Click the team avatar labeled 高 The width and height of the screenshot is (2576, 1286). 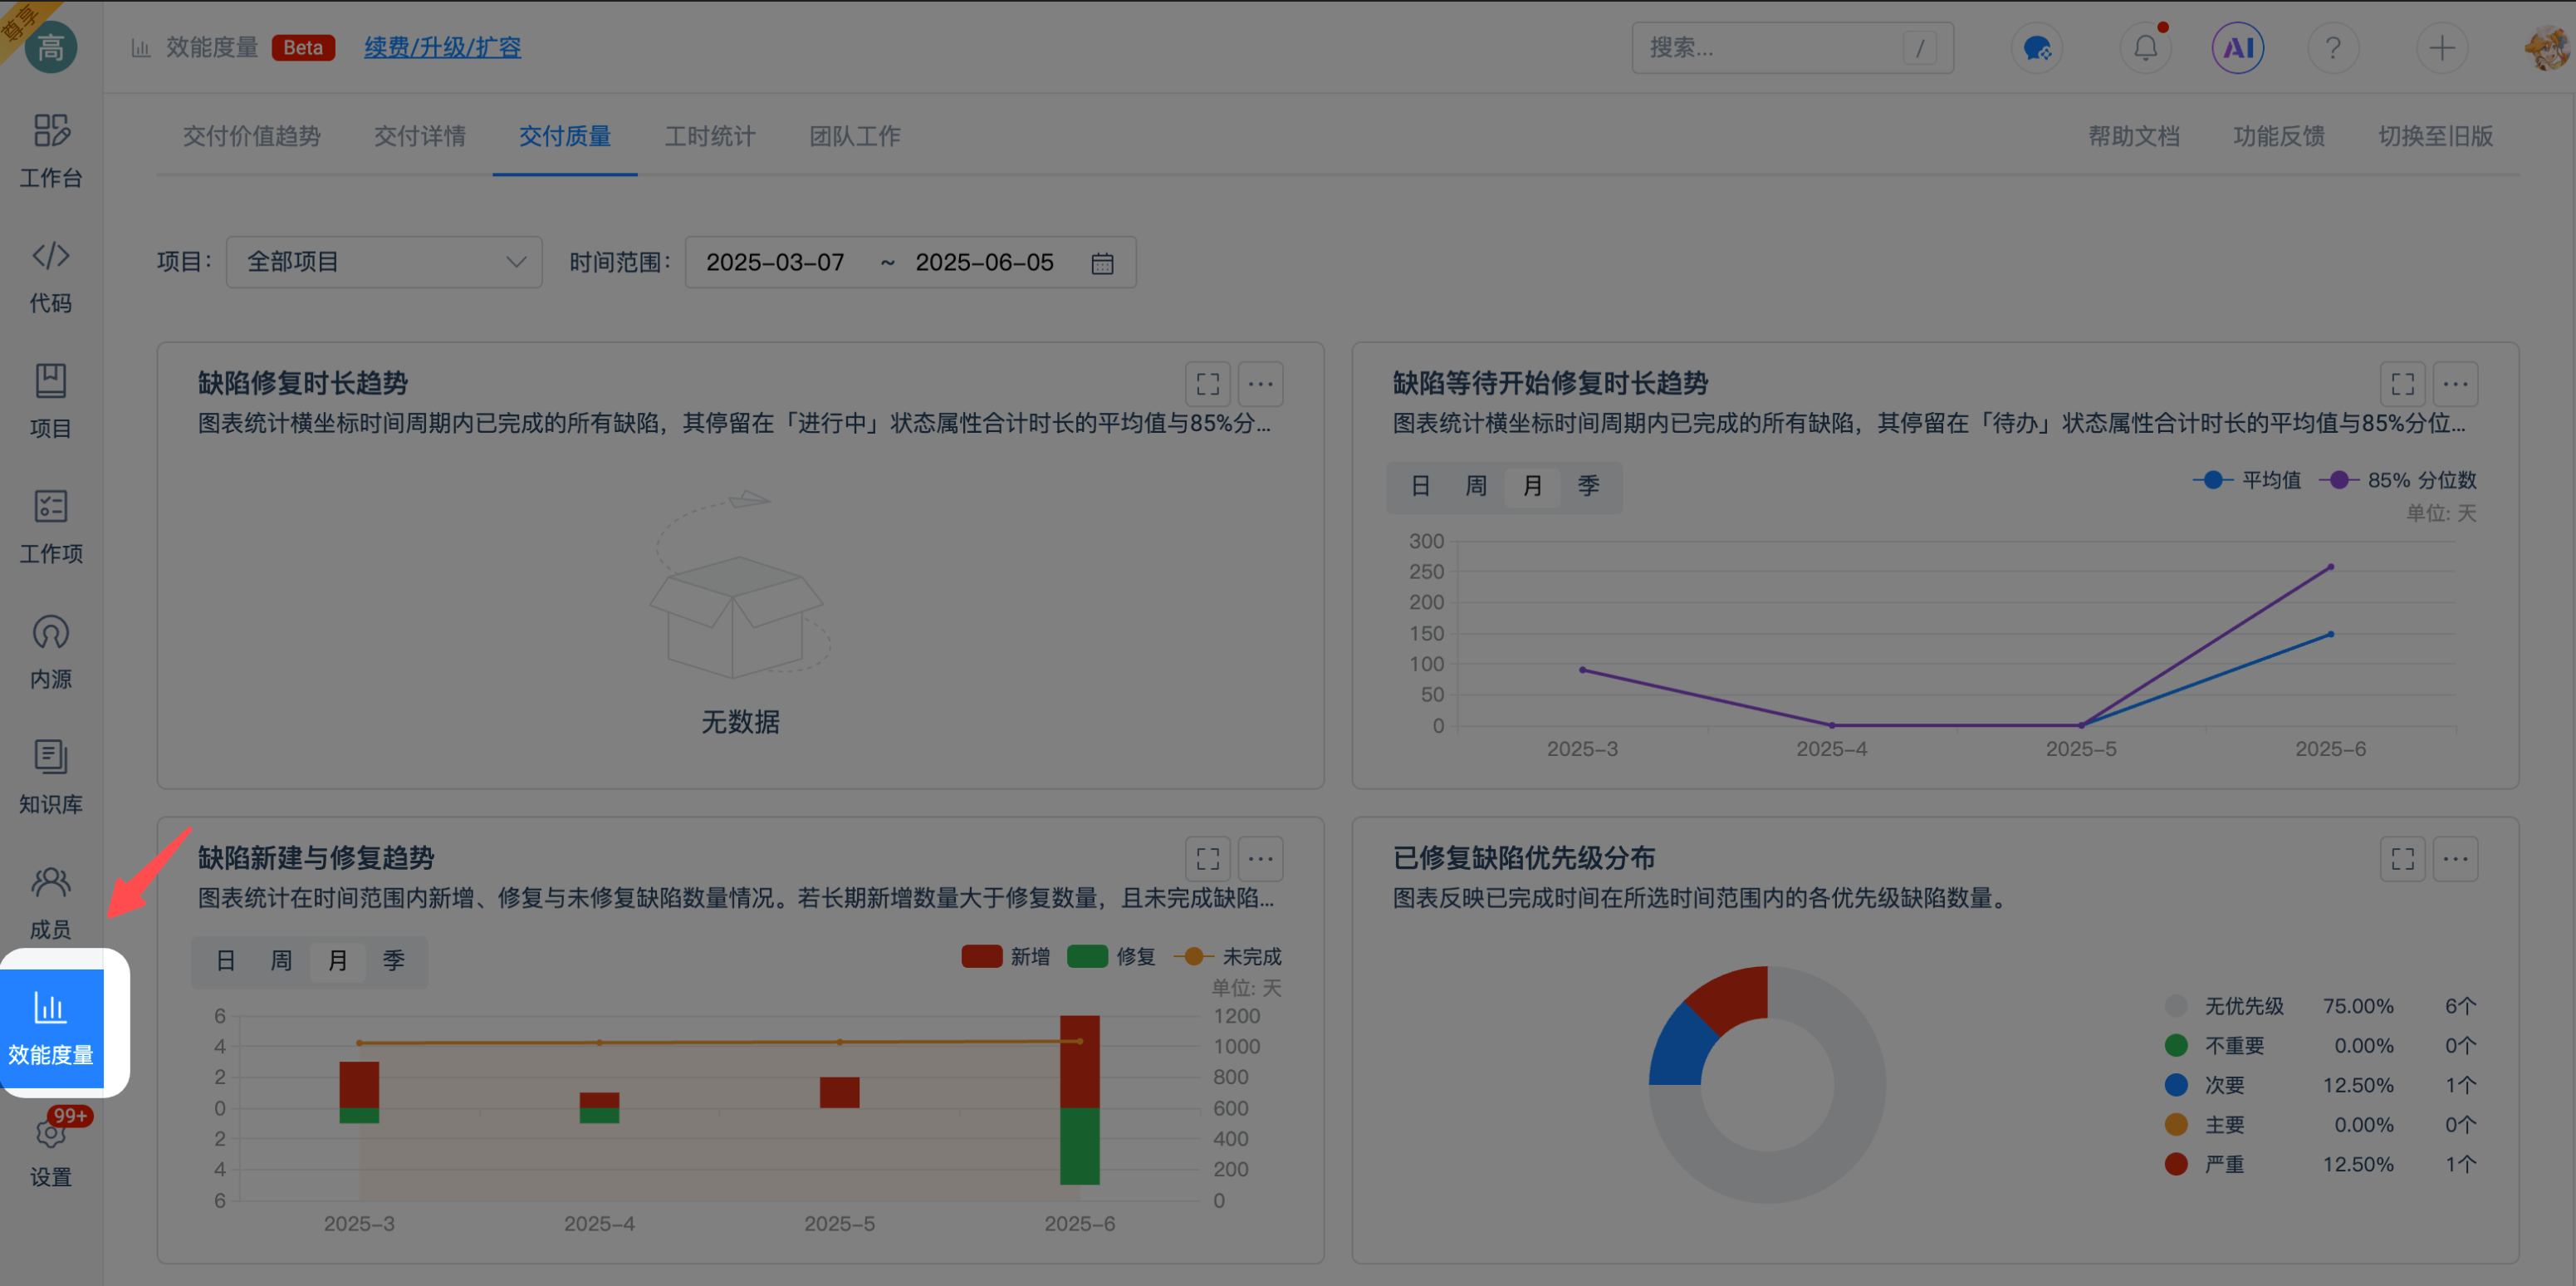coord(51,47)
